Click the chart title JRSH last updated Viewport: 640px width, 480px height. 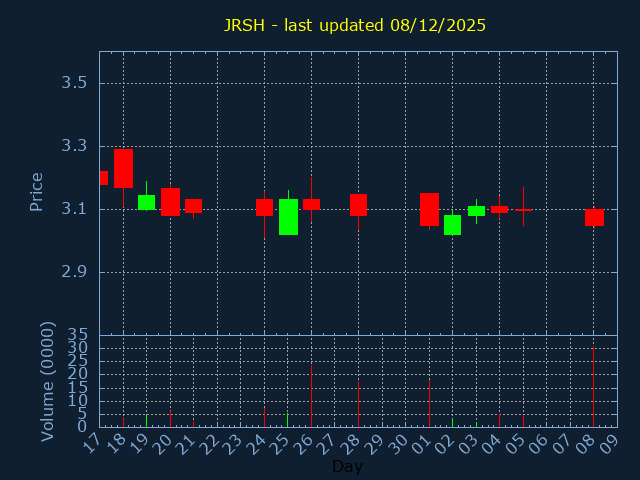point(354,25)
